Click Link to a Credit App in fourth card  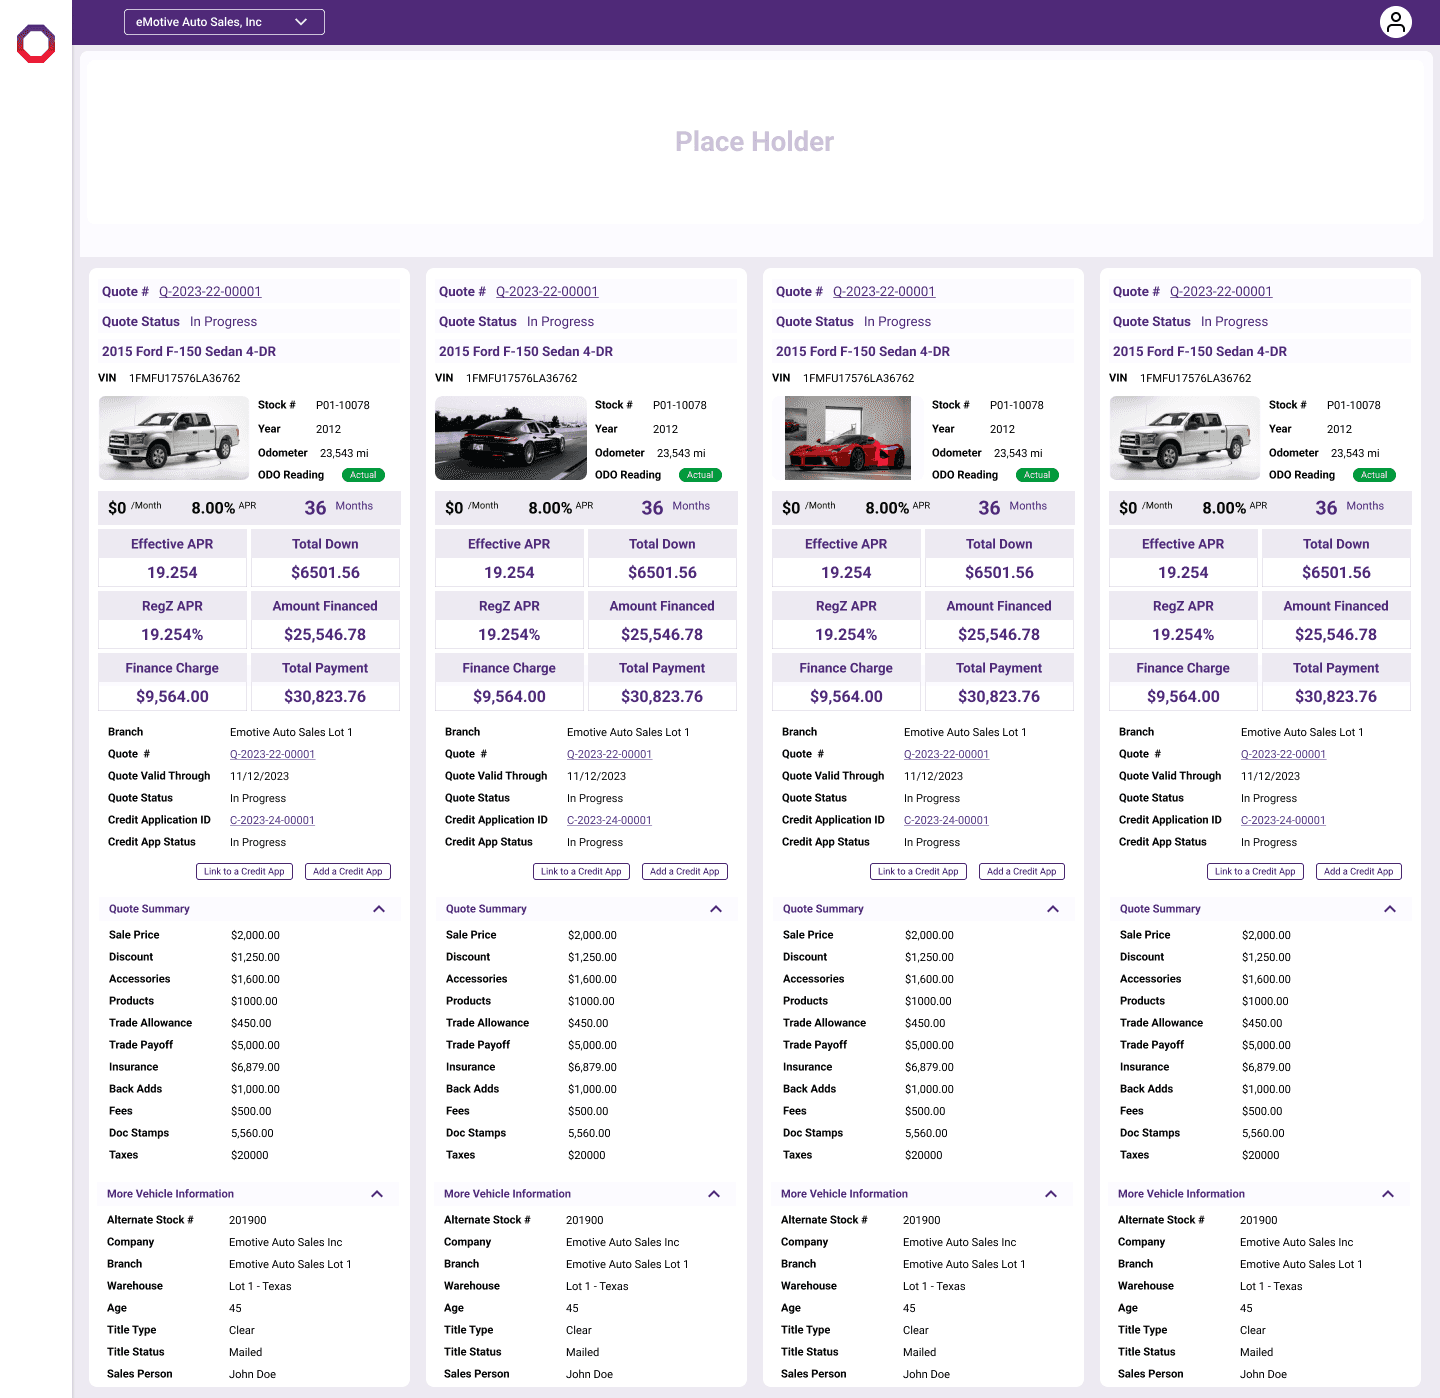1255,872
